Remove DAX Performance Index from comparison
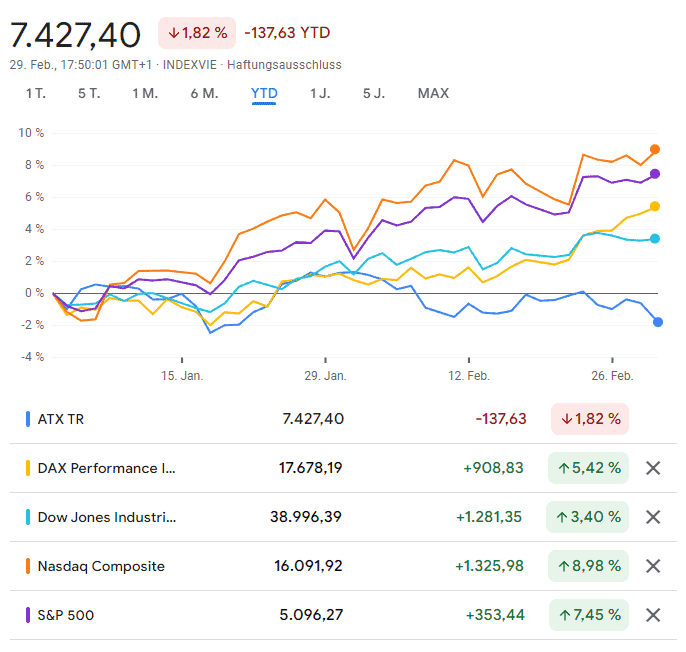Viewport: 686px width, 652px height. (653, 468)
